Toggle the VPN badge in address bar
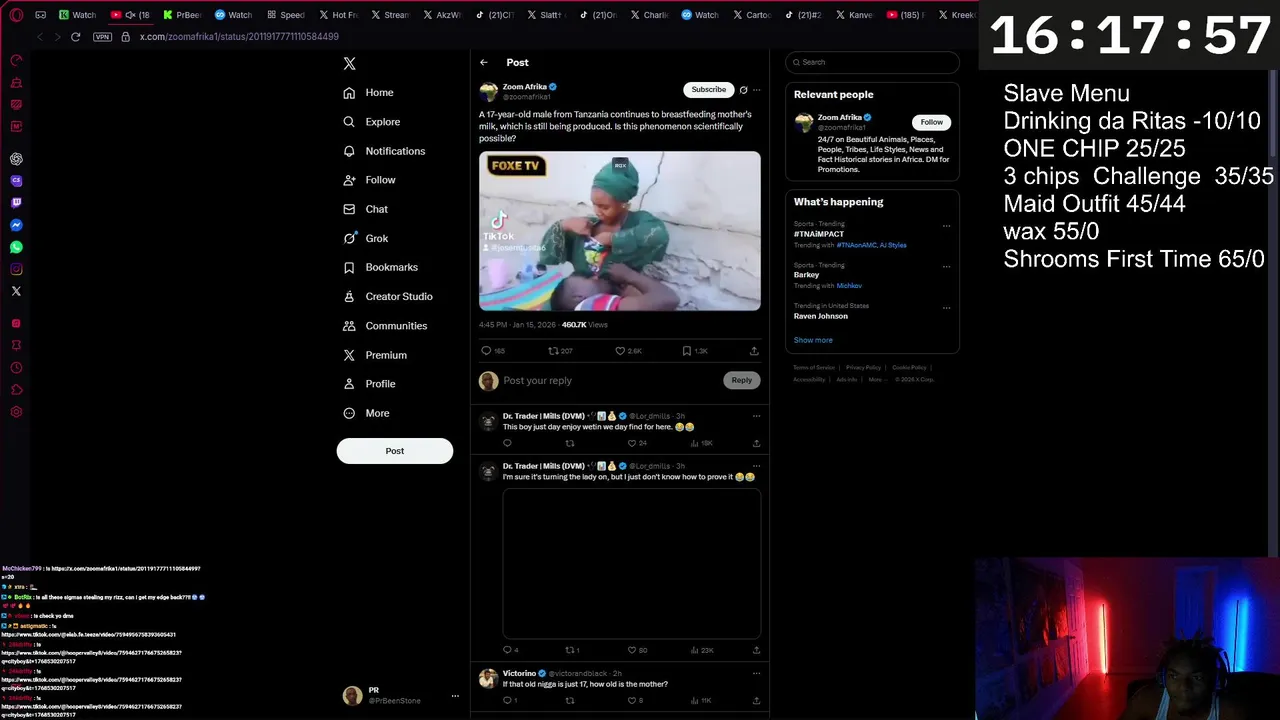This screenshot has height=720, width=1280. tap(102, 36)
